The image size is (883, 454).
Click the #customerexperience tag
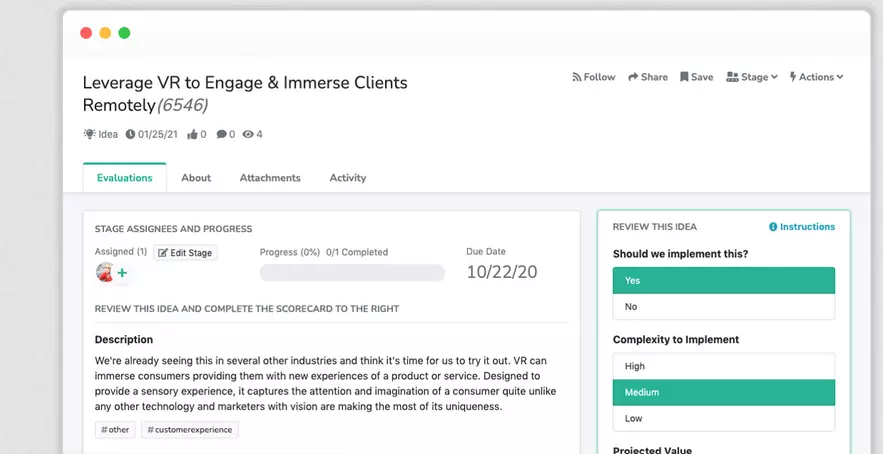tap(190, 430)
